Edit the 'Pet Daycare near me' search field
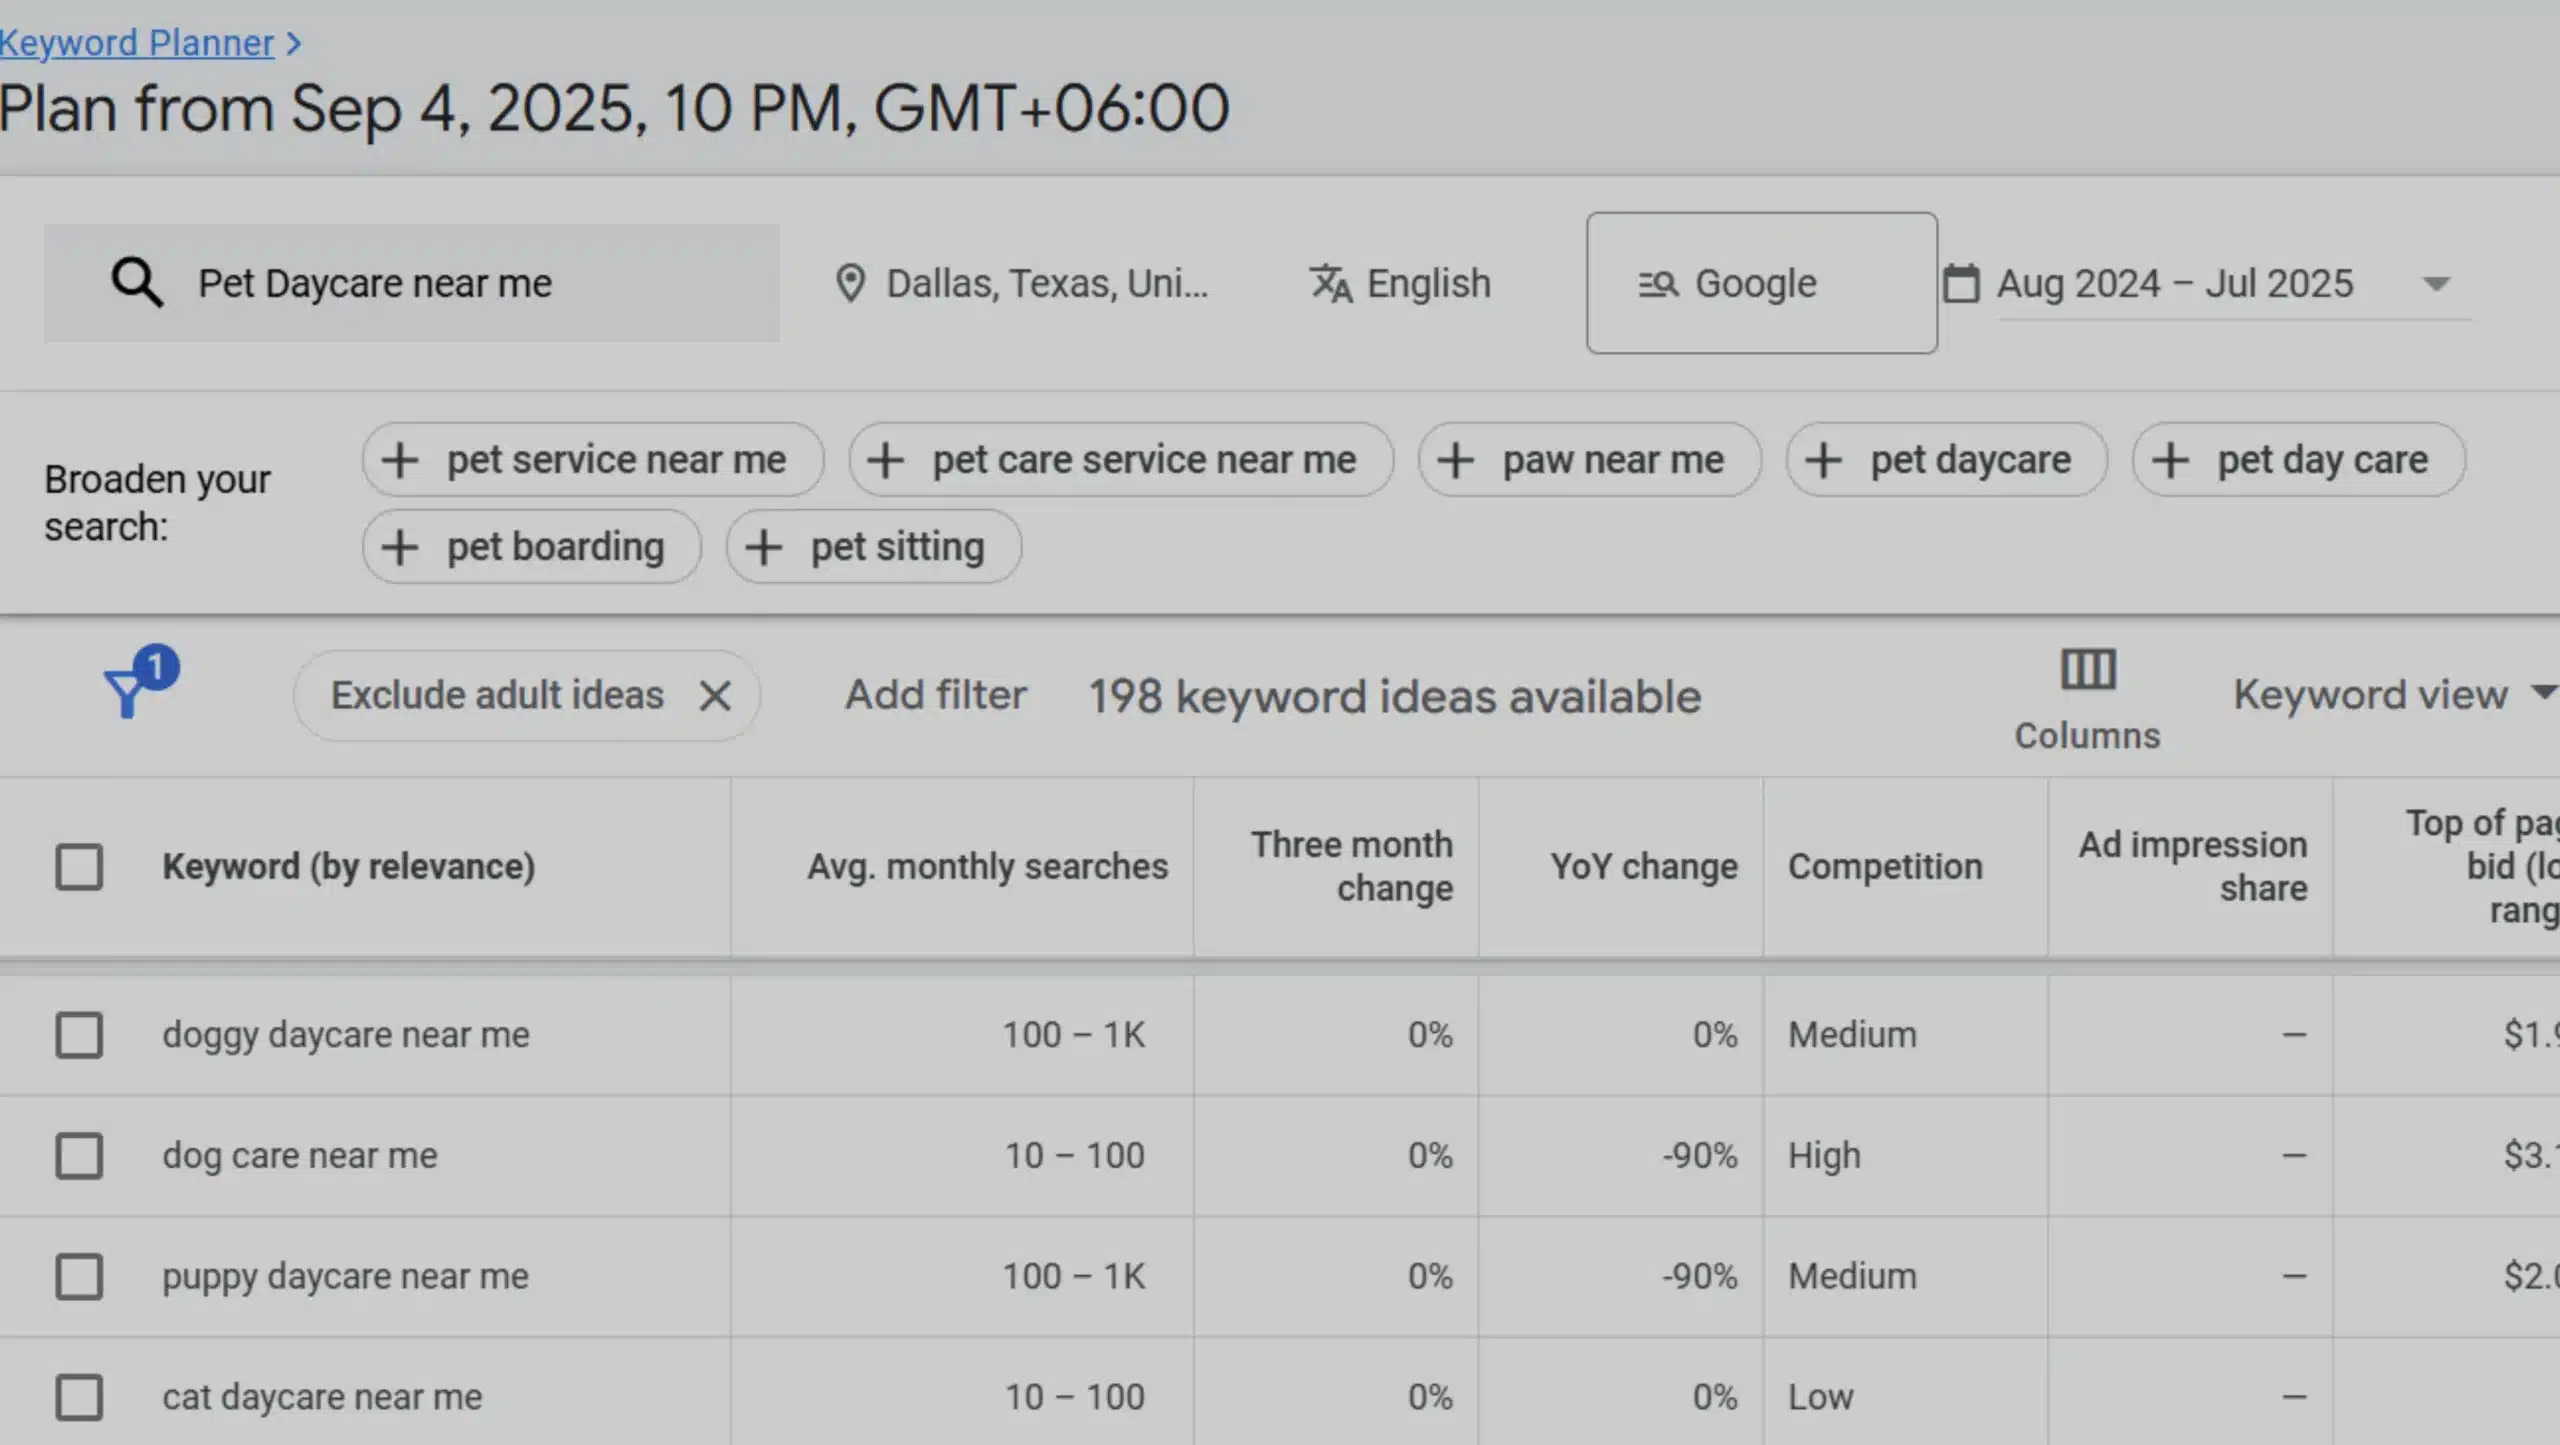 (411, 283)
